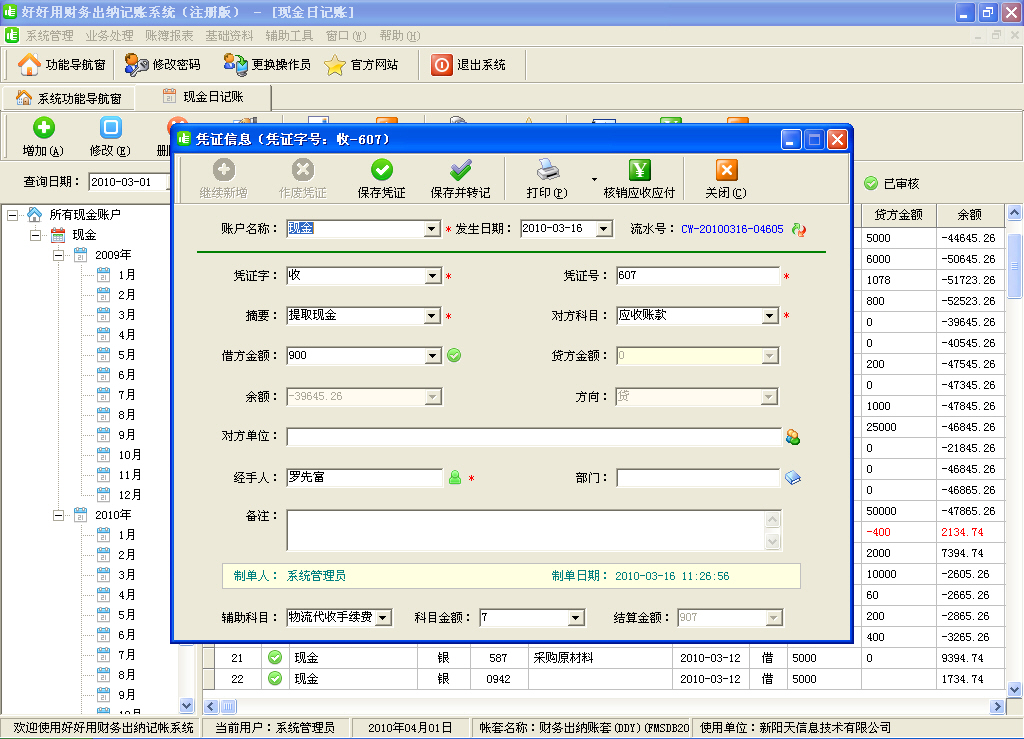
Task: Click the 部门 department lookup icon
Action: click(x=793, y=478)
